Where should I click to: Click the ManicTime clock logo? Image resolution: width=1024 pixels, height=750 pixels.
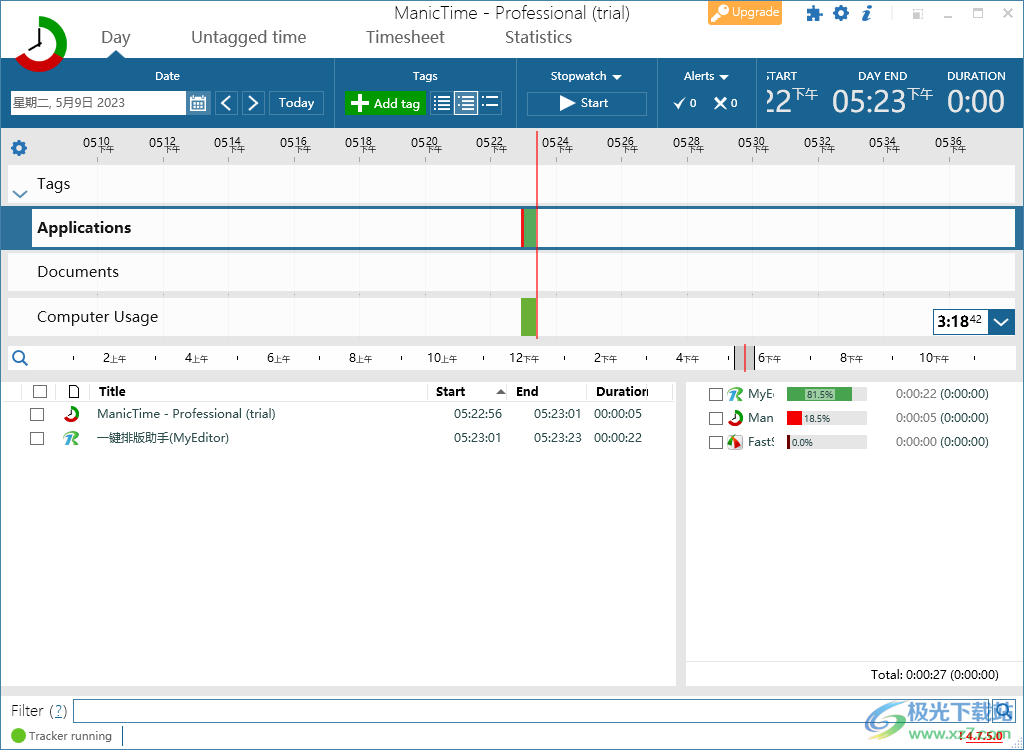pos(40,43)
